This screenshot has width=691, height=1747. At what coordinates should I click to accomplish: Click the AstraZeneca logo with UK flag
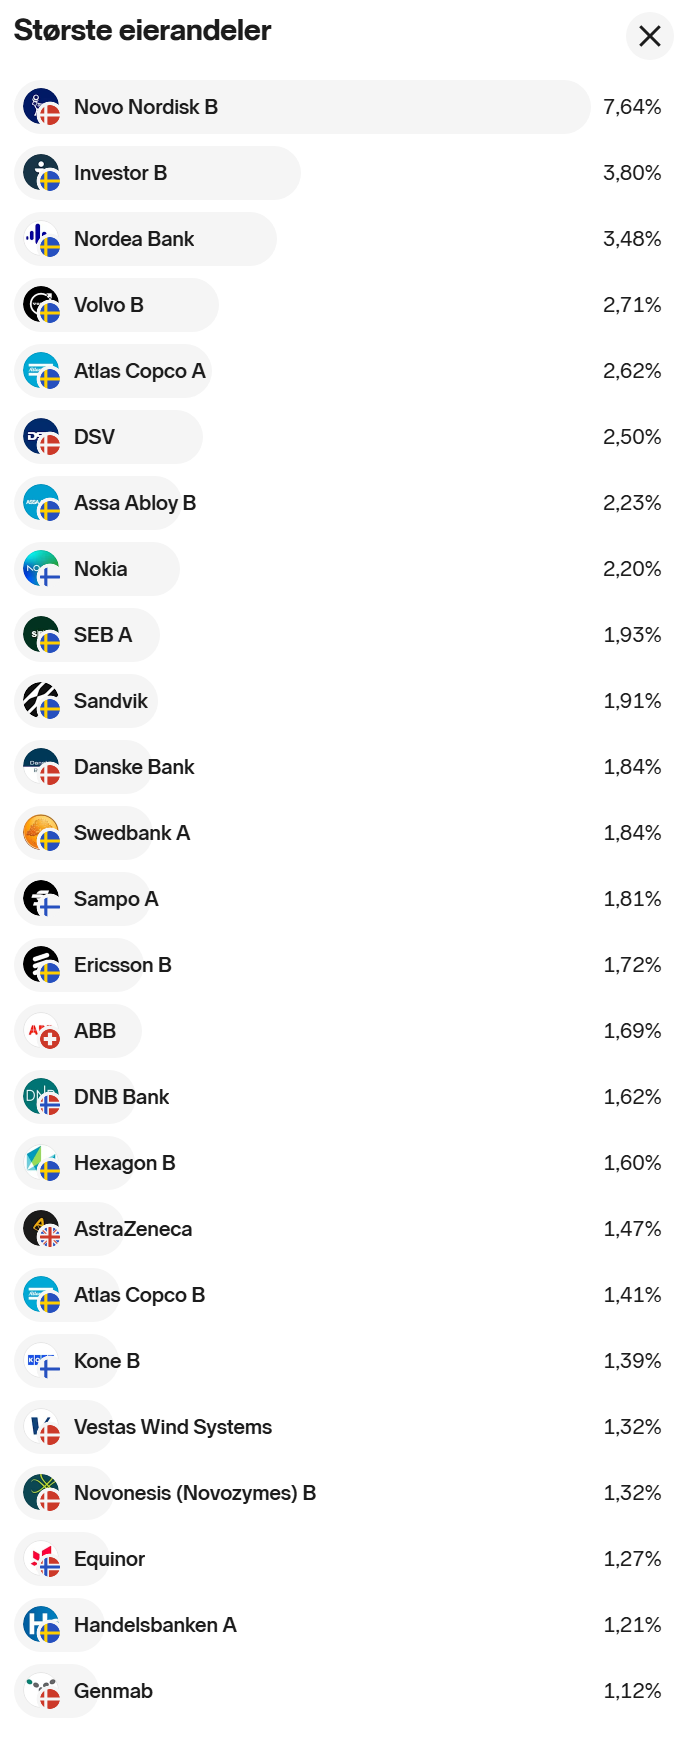point(41,1229)
